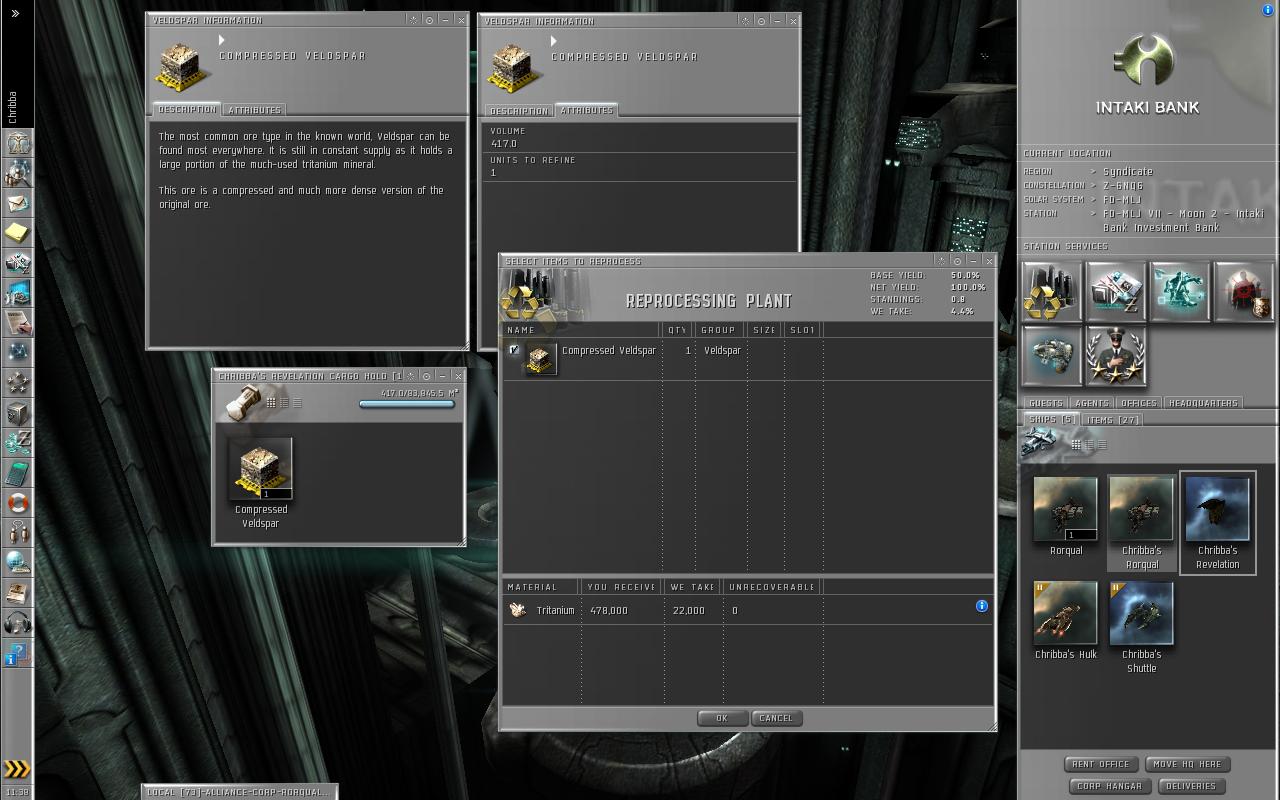Sort reprocess list by Group column
This screenshot has width=1280, height=800.
(718, 330)
